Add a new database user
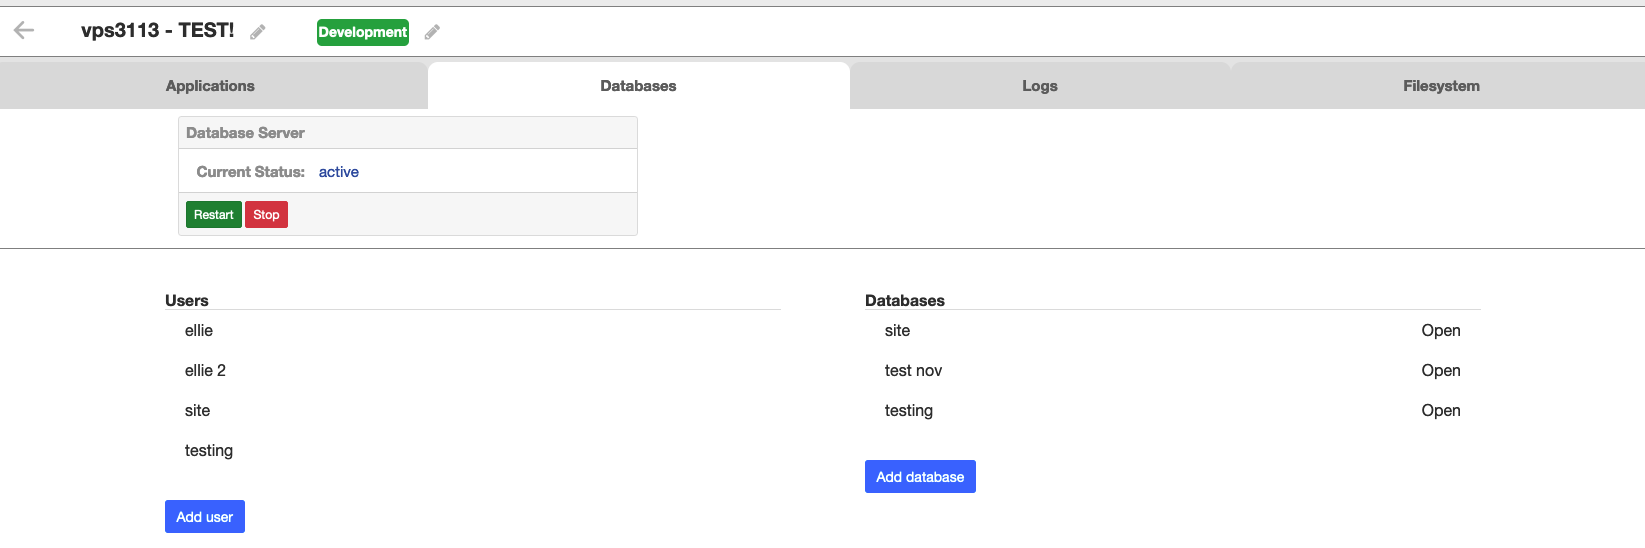Image resolution: width=1645 pixels, height=548 pixels. tap(205, 517)
